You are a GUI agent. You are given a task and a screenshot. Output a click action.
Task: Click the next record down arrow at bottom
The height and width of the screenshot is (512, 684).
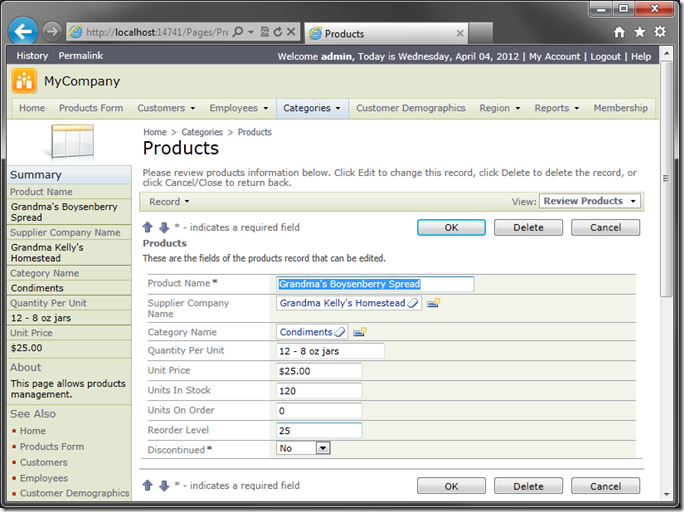point(164,485)
